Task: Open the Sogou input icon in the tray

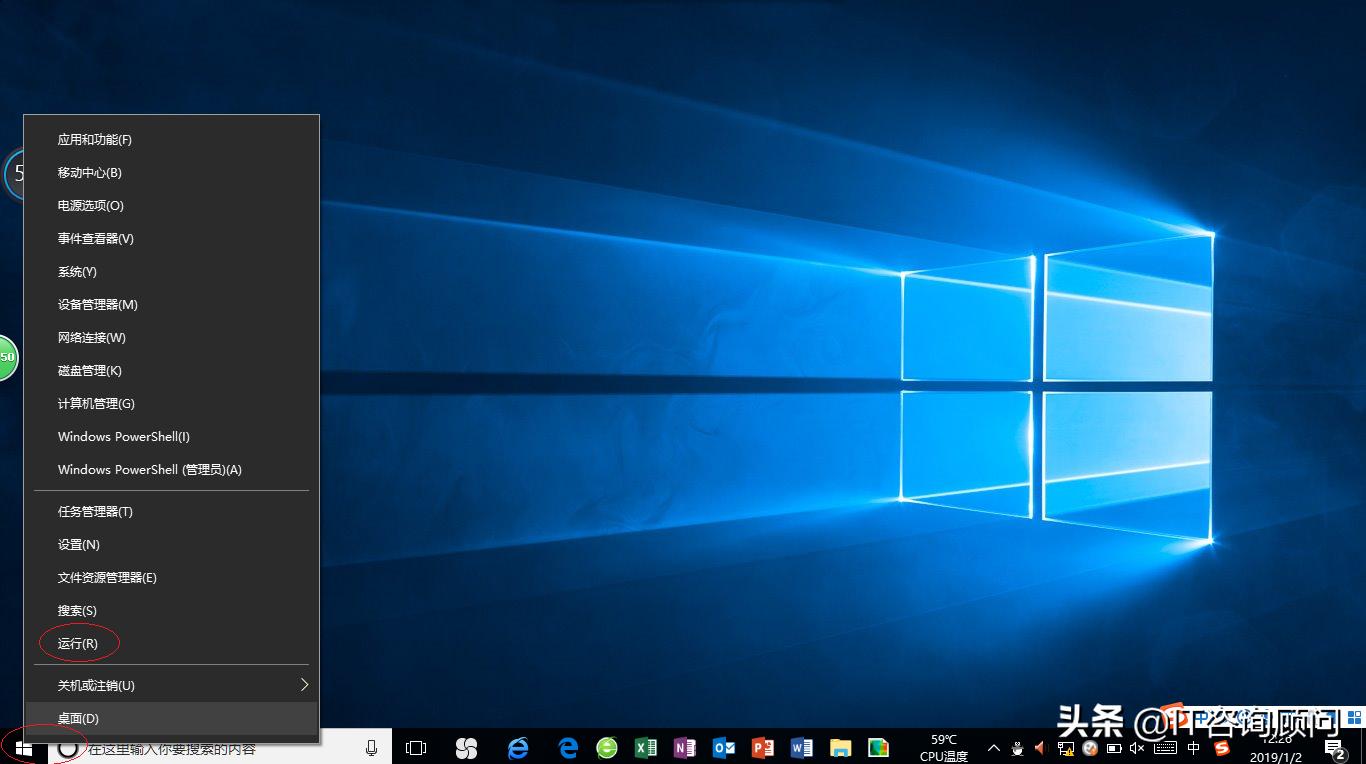Action: [1224, 748]
